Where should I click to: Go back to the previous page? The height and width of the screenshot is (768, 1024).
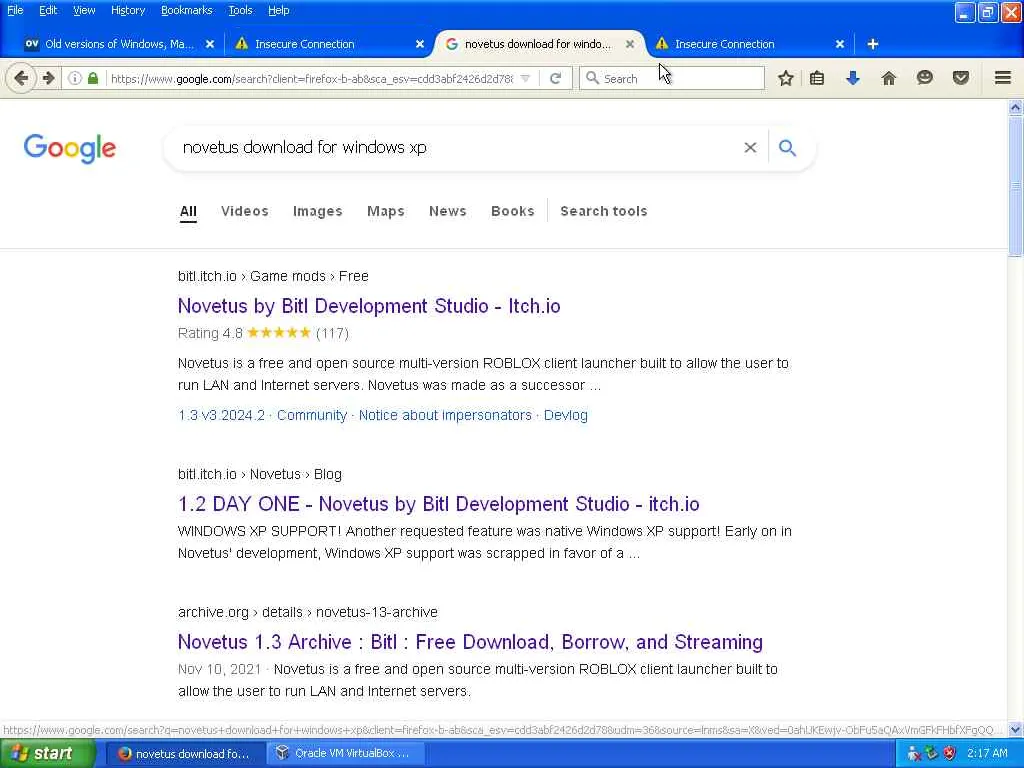pyautogui.click(x=21, y=78)
